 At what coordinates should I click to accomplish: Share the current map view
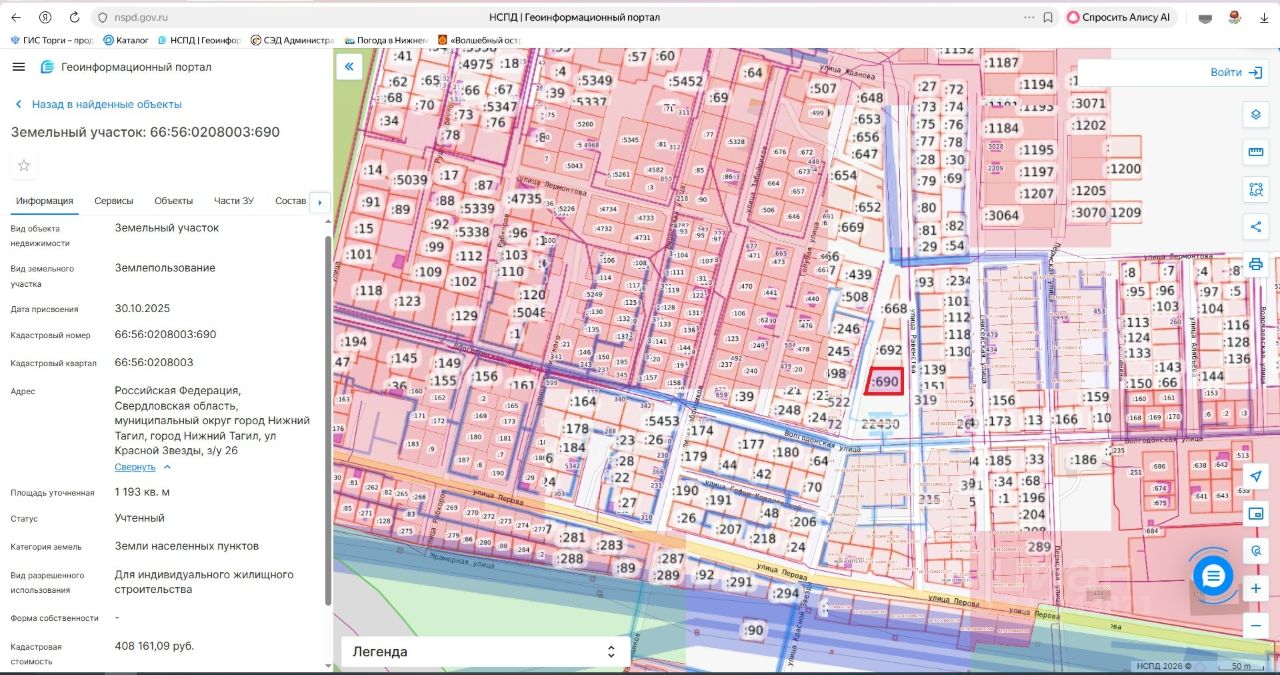pyautogui.click(x=1256, y=227)
